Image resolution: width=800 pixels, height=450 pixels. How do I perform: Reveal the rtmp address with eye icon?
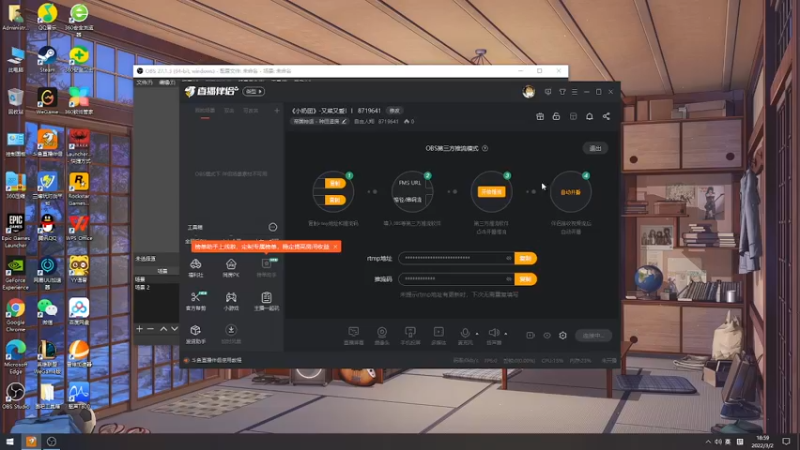pyautogui.click(x=508, y=258)
